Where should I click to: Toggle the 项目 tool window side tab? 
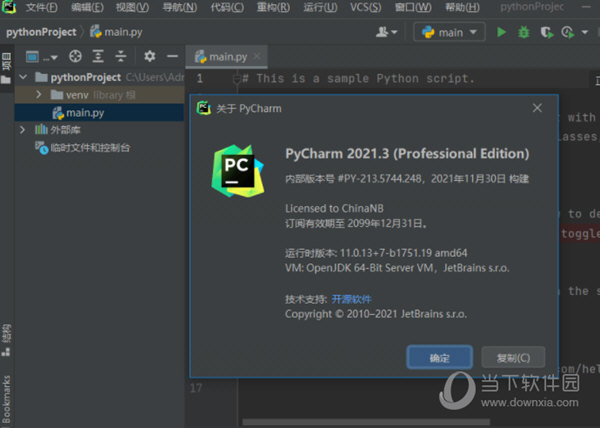pos(7,68)
